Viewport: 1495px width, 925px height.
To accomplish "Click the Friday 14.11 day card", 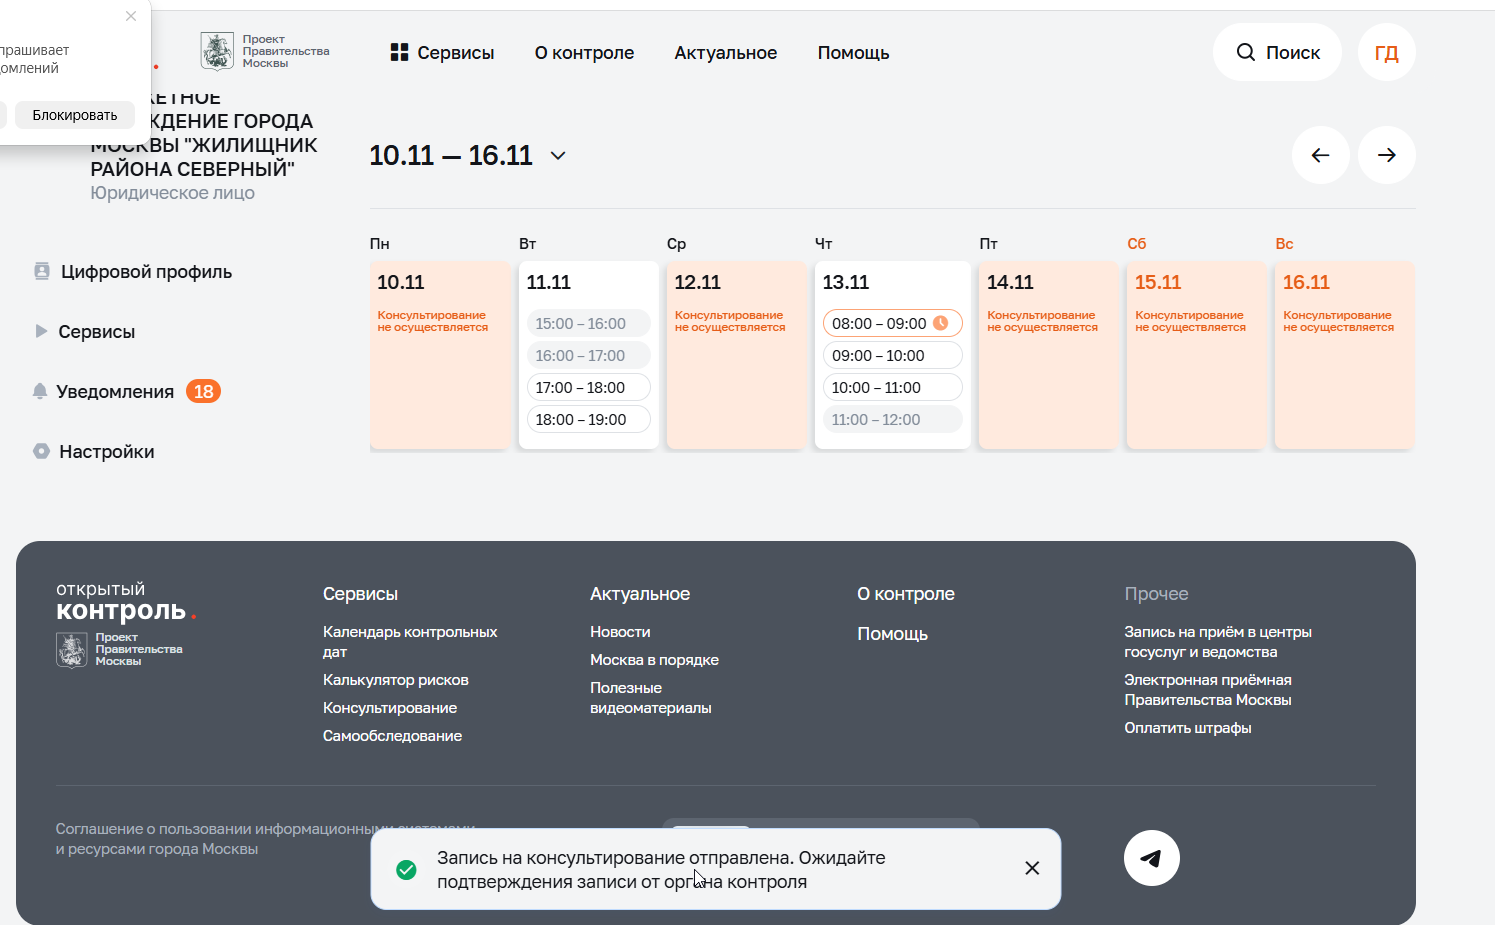I will [1048, 355].
